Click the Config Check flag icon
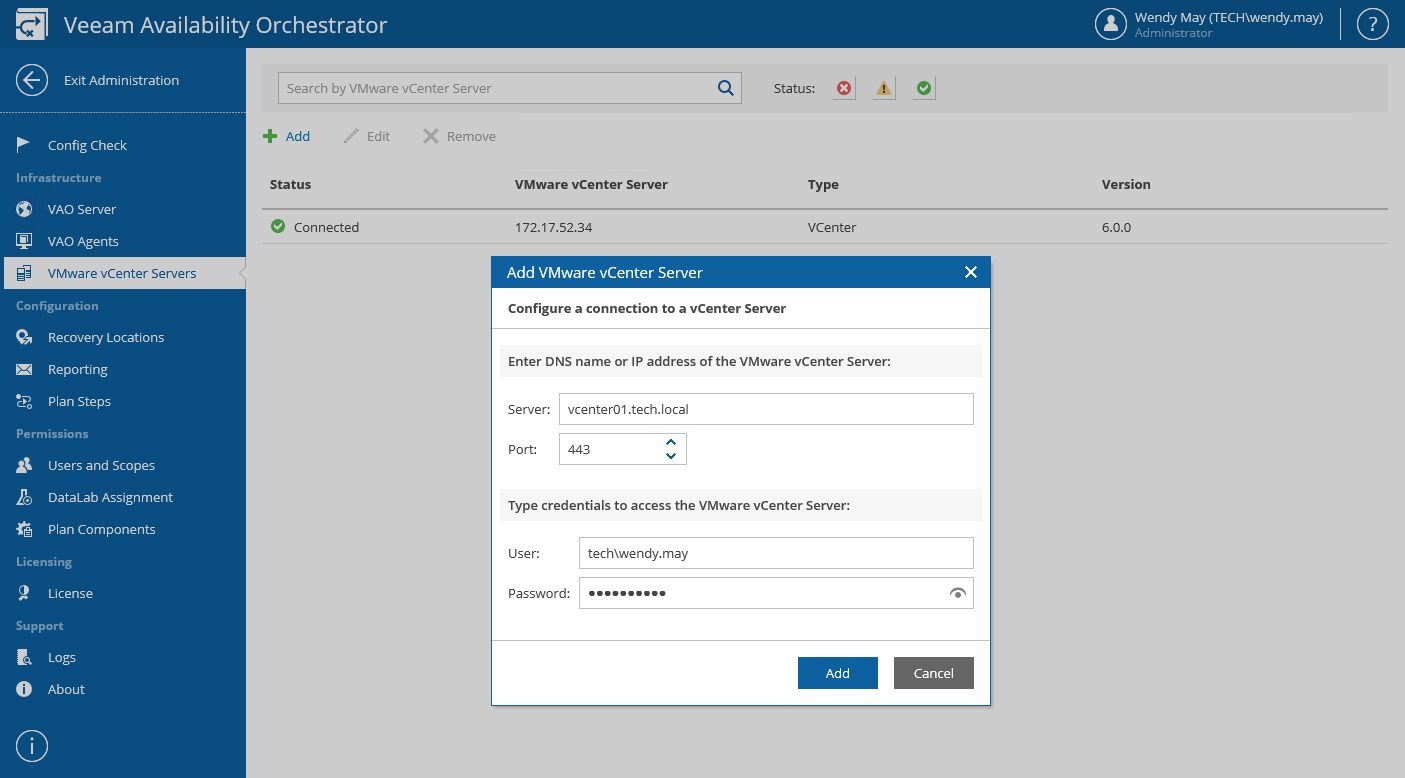 24,145
